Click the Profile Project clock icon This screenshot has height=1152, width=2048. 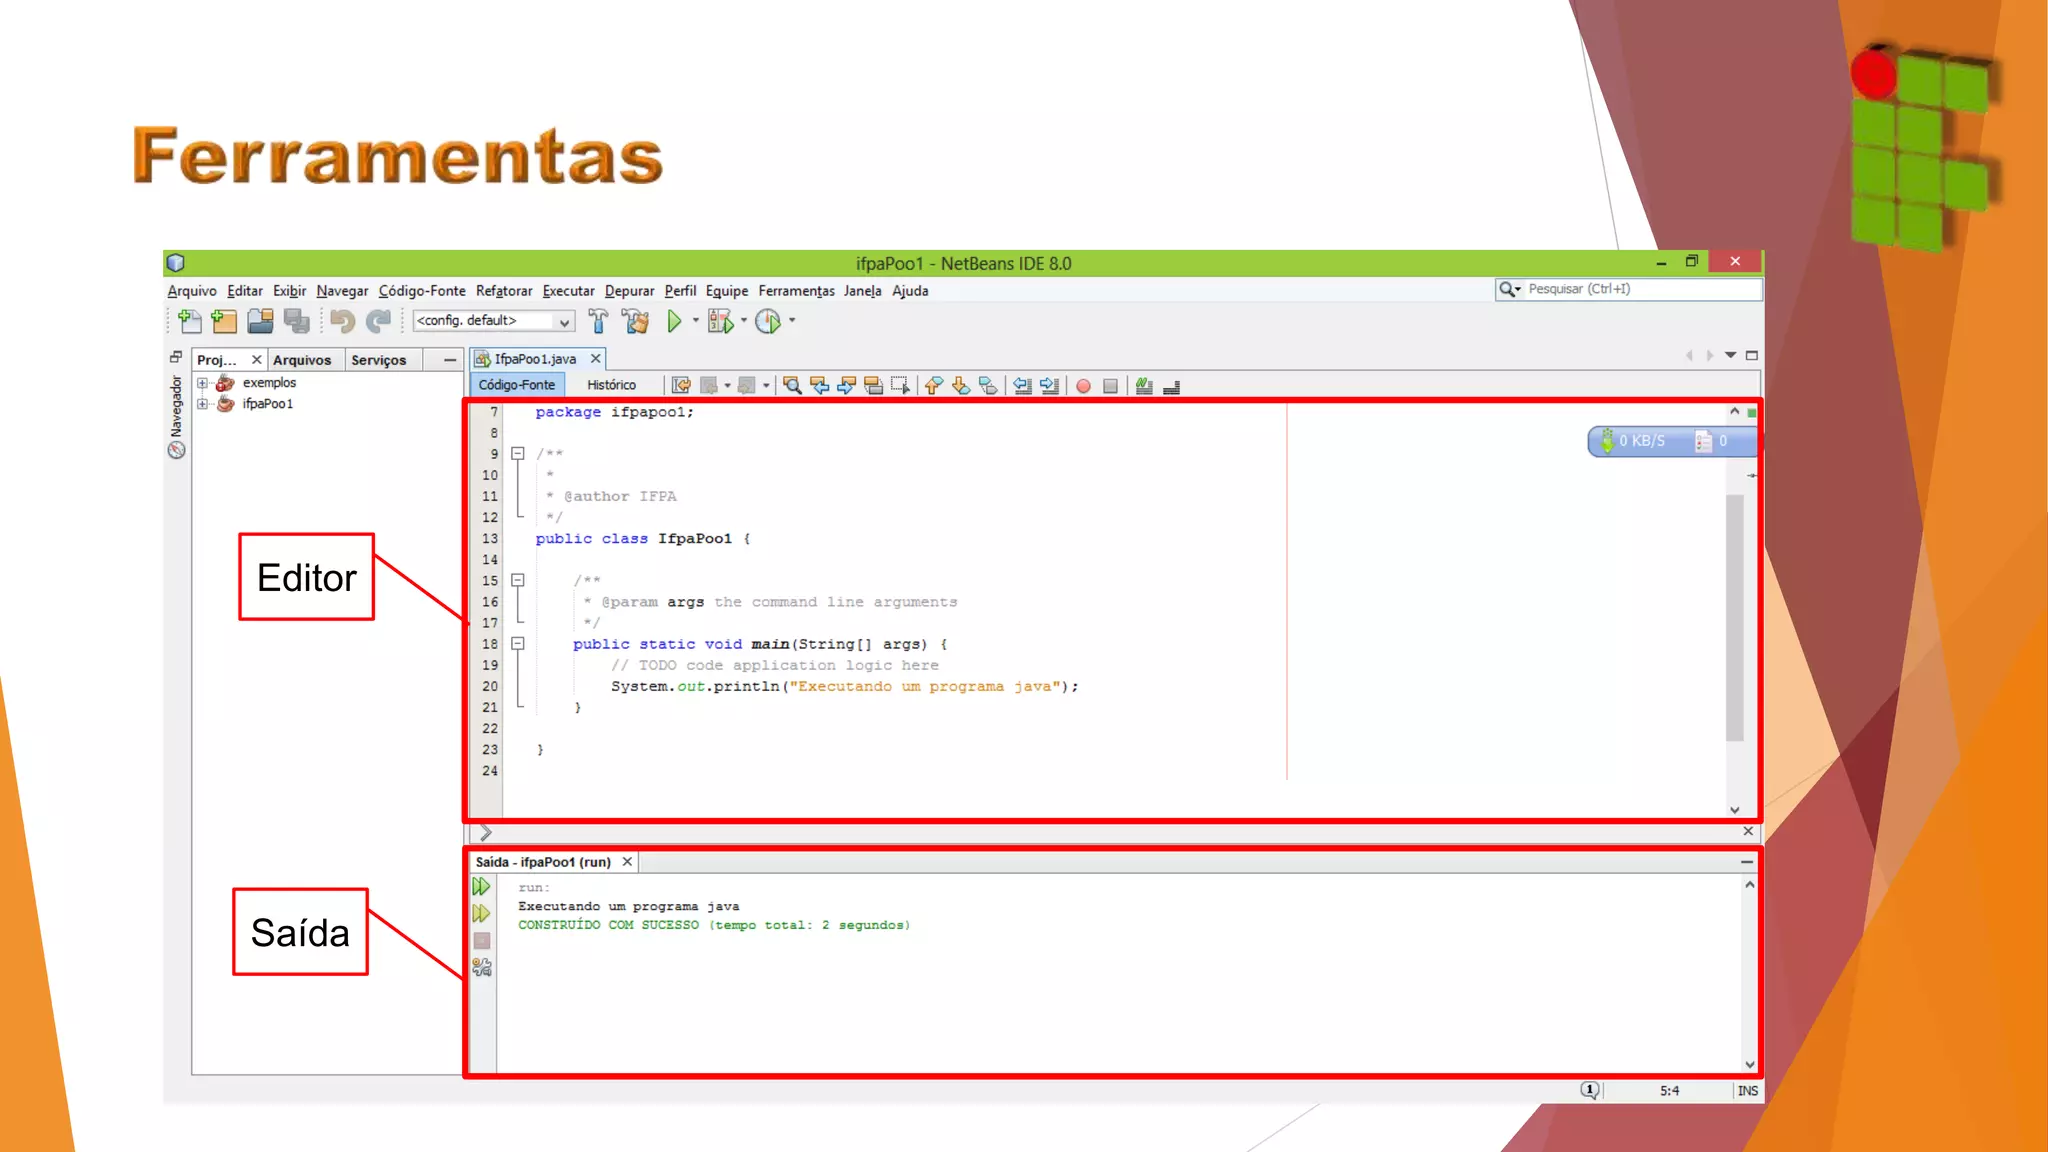coord(768,321)
